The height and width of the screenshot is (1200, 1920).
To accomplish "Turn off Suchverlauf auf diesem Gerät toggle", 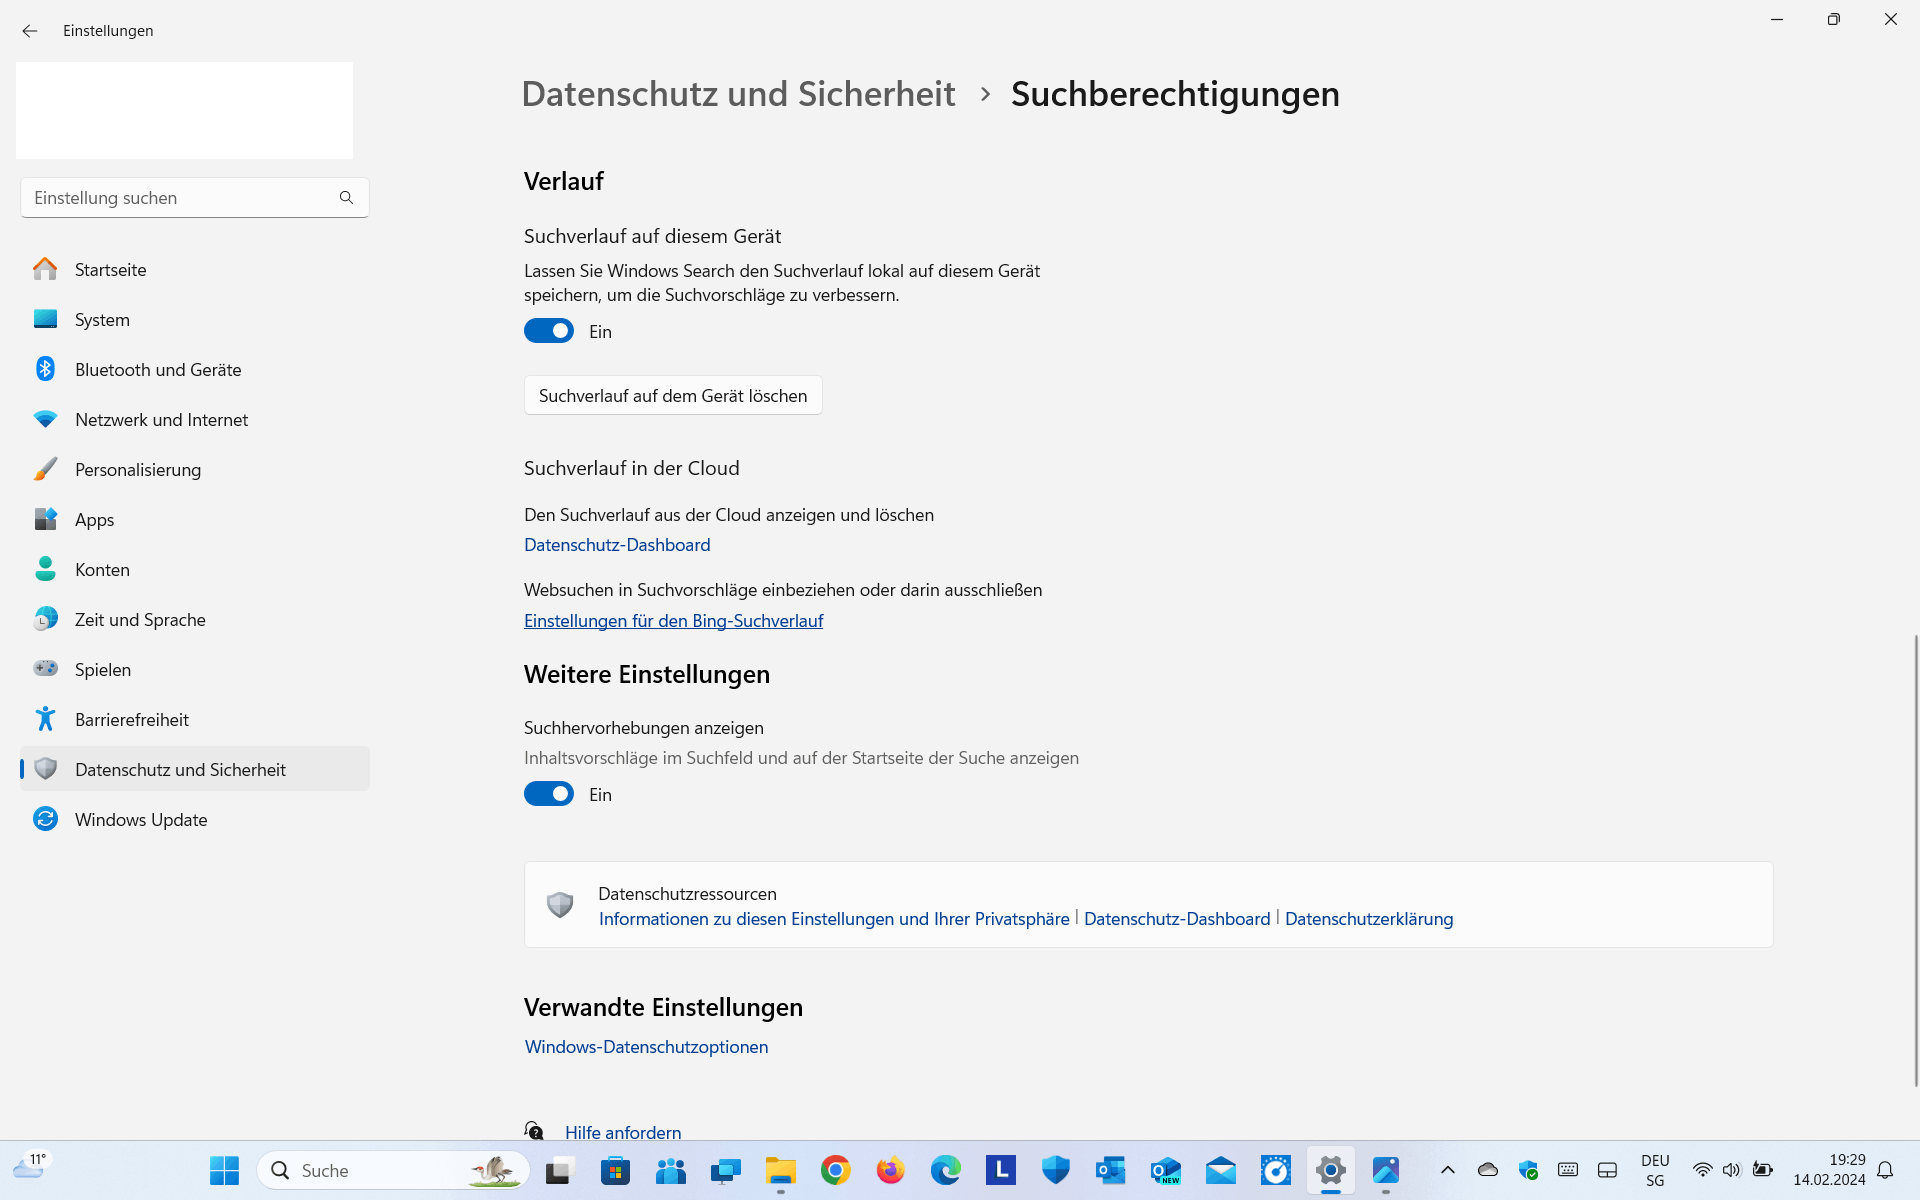I will 549,331.
